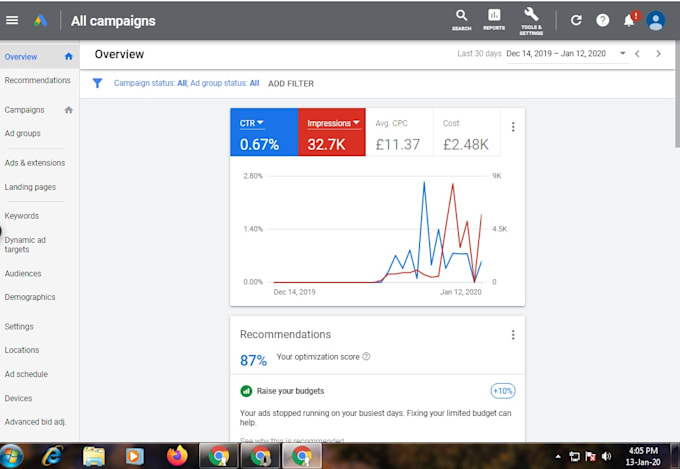680x469 pixels.
Task: Open Ad schedule section
Action: point(26,374)
